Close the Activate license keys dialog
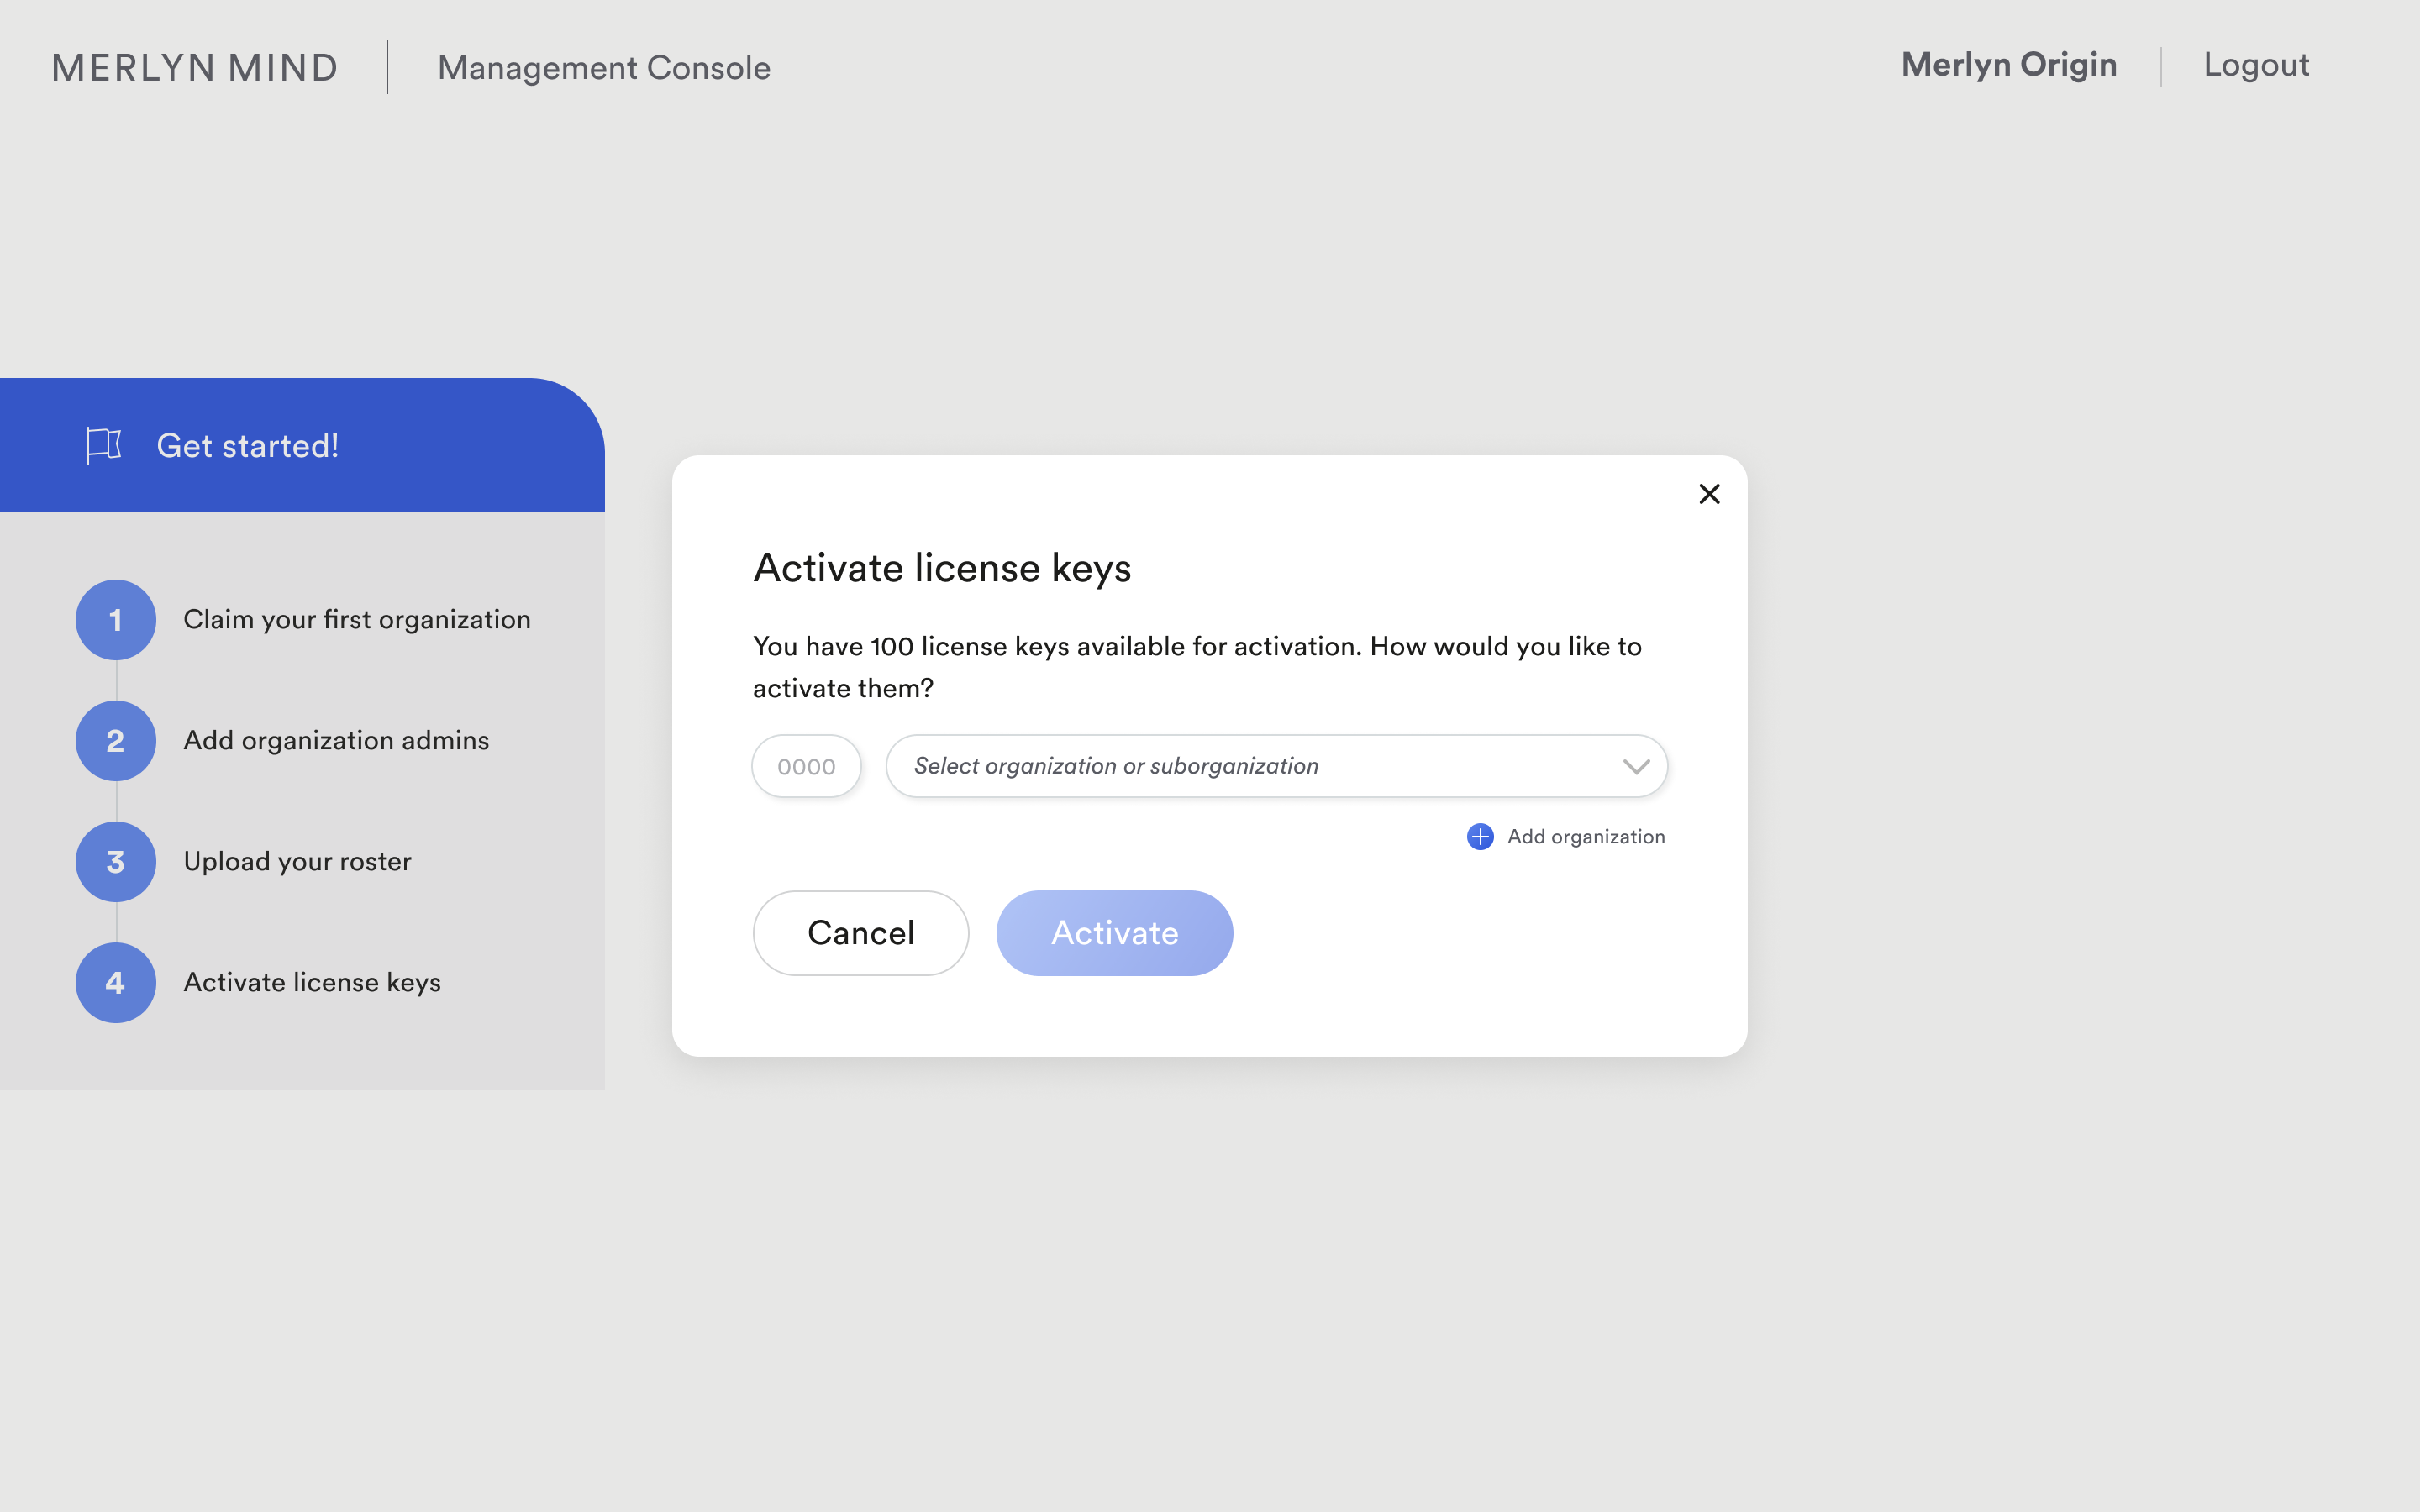 click(1709, 494)
